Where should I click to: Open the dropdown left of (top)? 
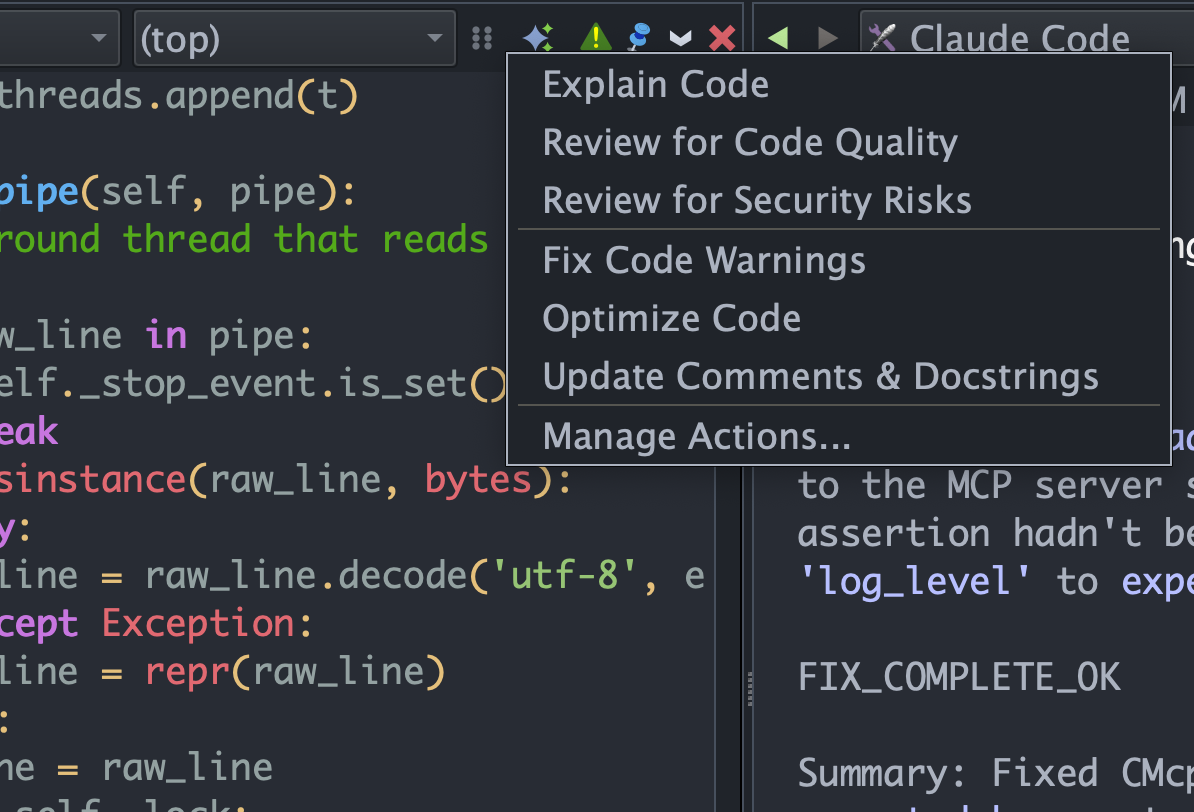pos(59,38)
